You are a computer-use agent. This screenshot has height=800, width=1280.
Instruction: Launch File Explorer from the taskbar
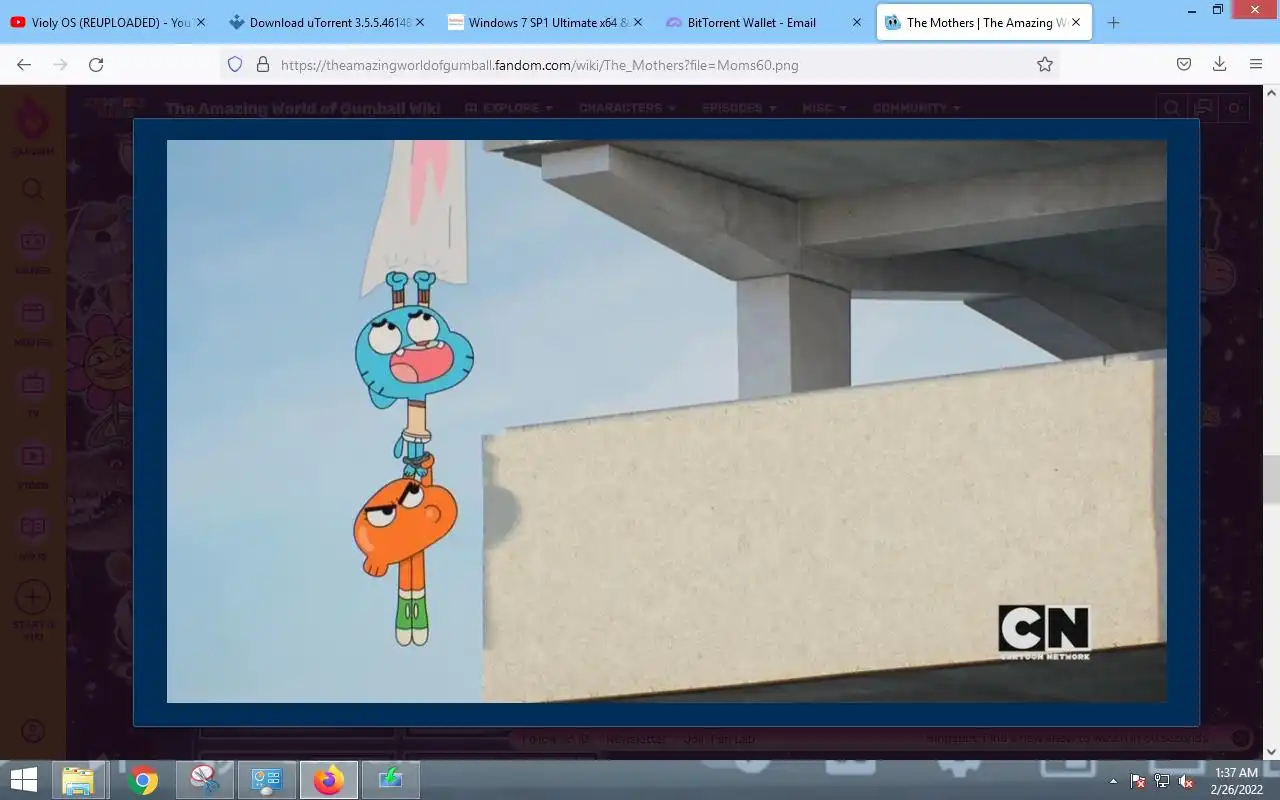[78, 780]
